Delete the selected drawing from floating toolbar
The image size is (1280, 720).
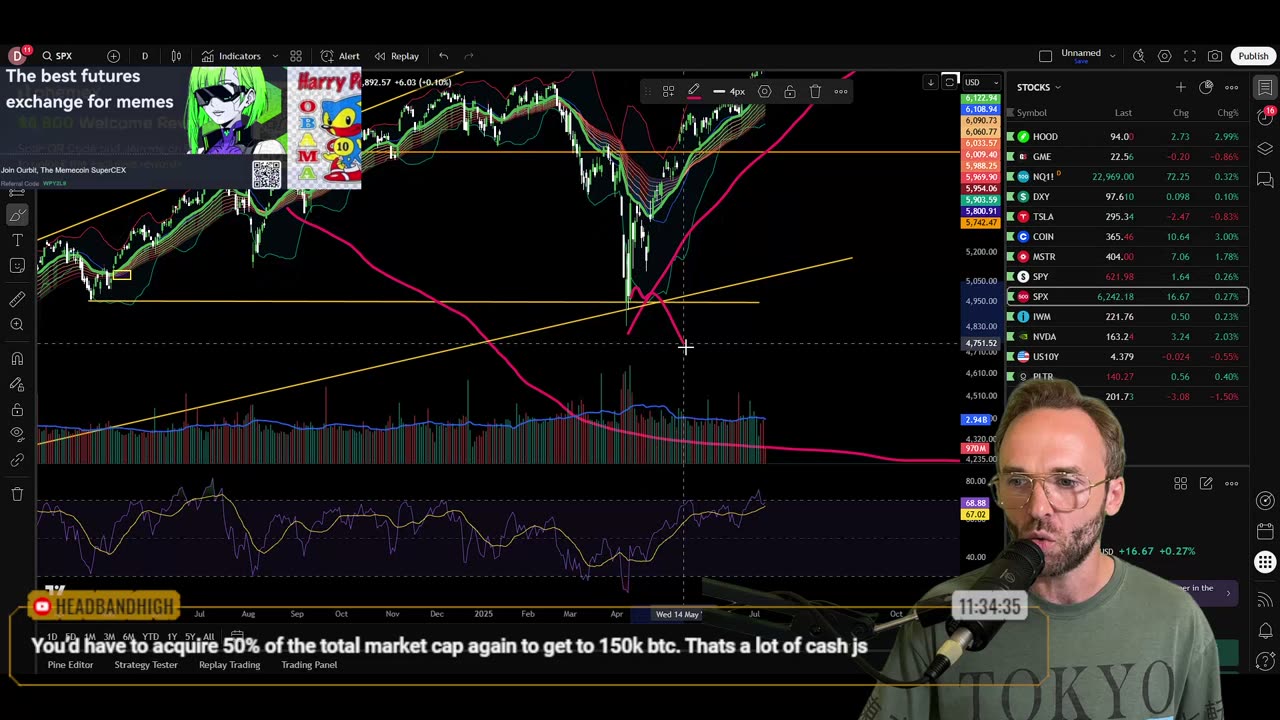(815, 92)
